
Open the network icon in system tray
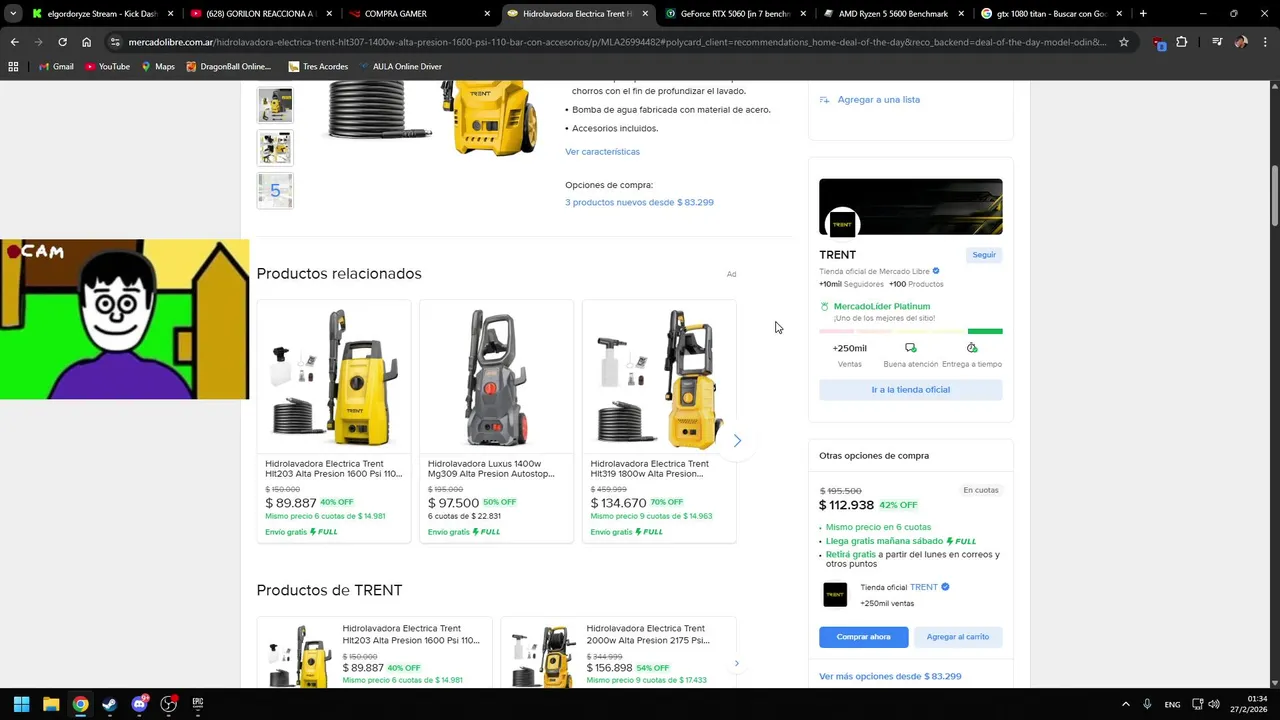pyautogui.click(x=1198, y=704)
